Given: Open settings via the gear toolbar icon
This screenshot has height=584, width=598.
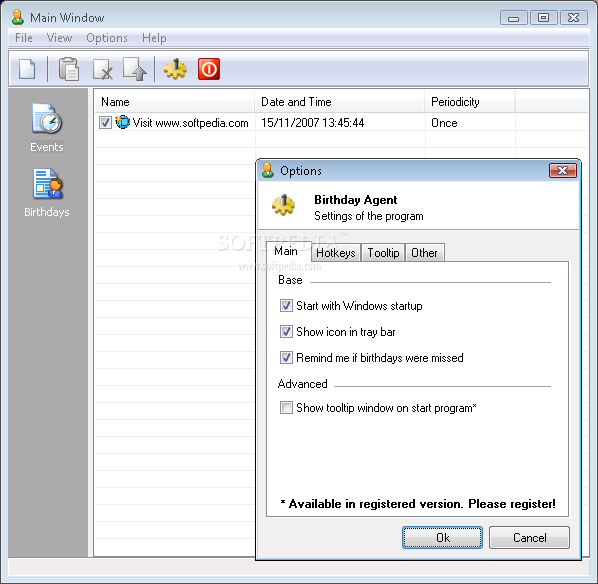Looking at the screenshot, I should [175, 69].
